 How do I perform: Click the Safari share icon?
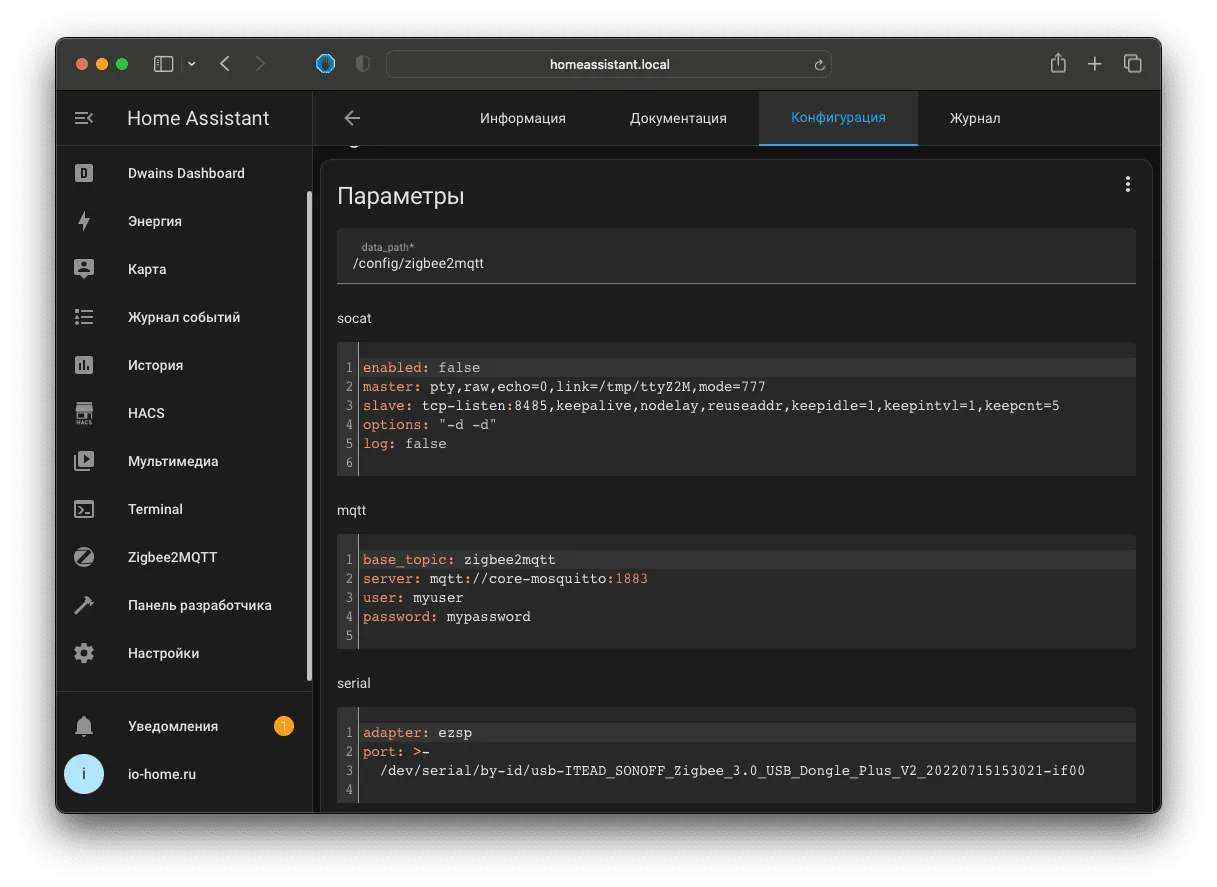point(1058,63)
